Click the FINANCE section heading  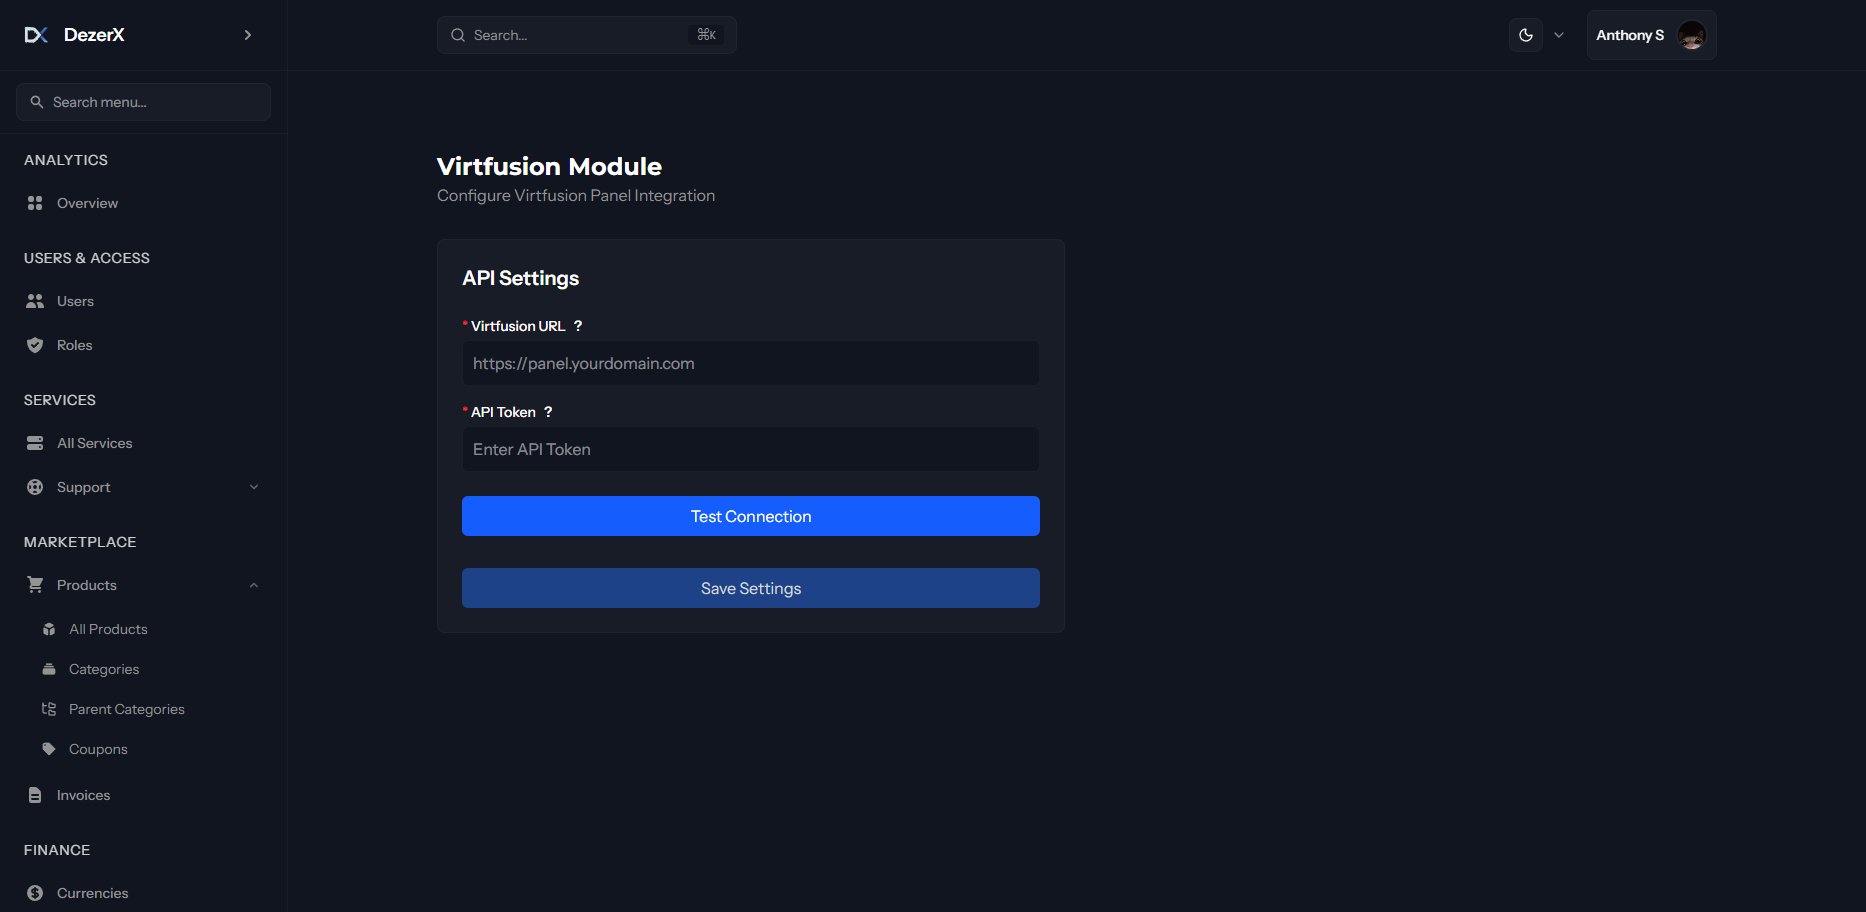click(x=57, y=850)
